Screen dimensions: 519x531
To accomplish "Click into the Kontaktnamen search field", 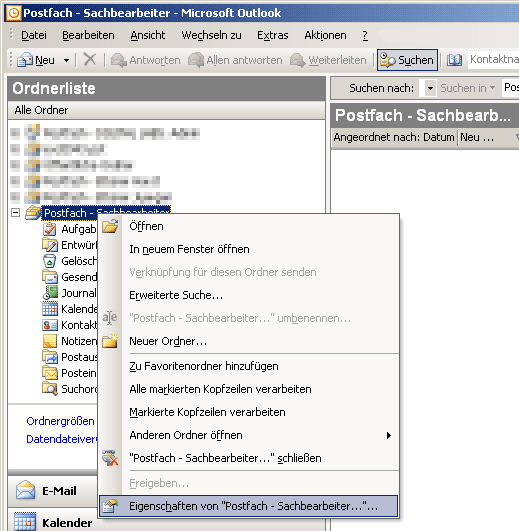I will [493, 60].
